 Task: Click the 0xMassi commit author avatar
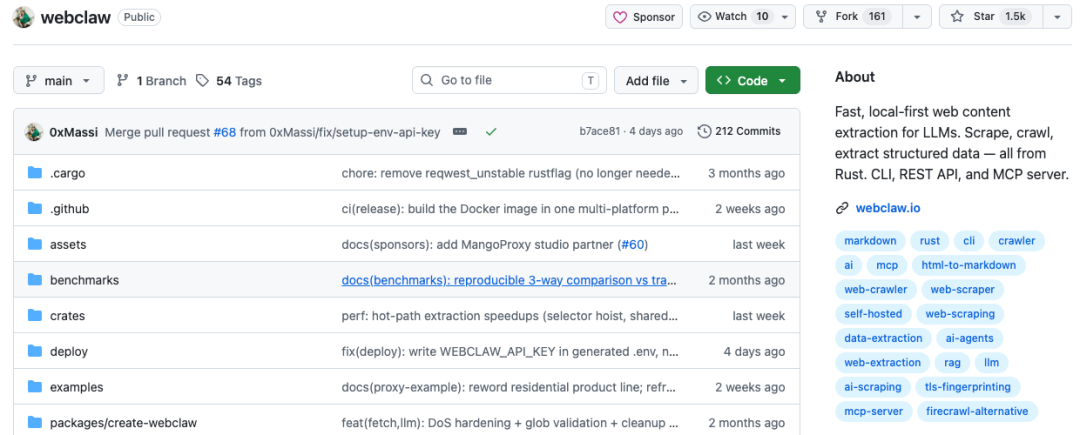(x=34, y=131)
